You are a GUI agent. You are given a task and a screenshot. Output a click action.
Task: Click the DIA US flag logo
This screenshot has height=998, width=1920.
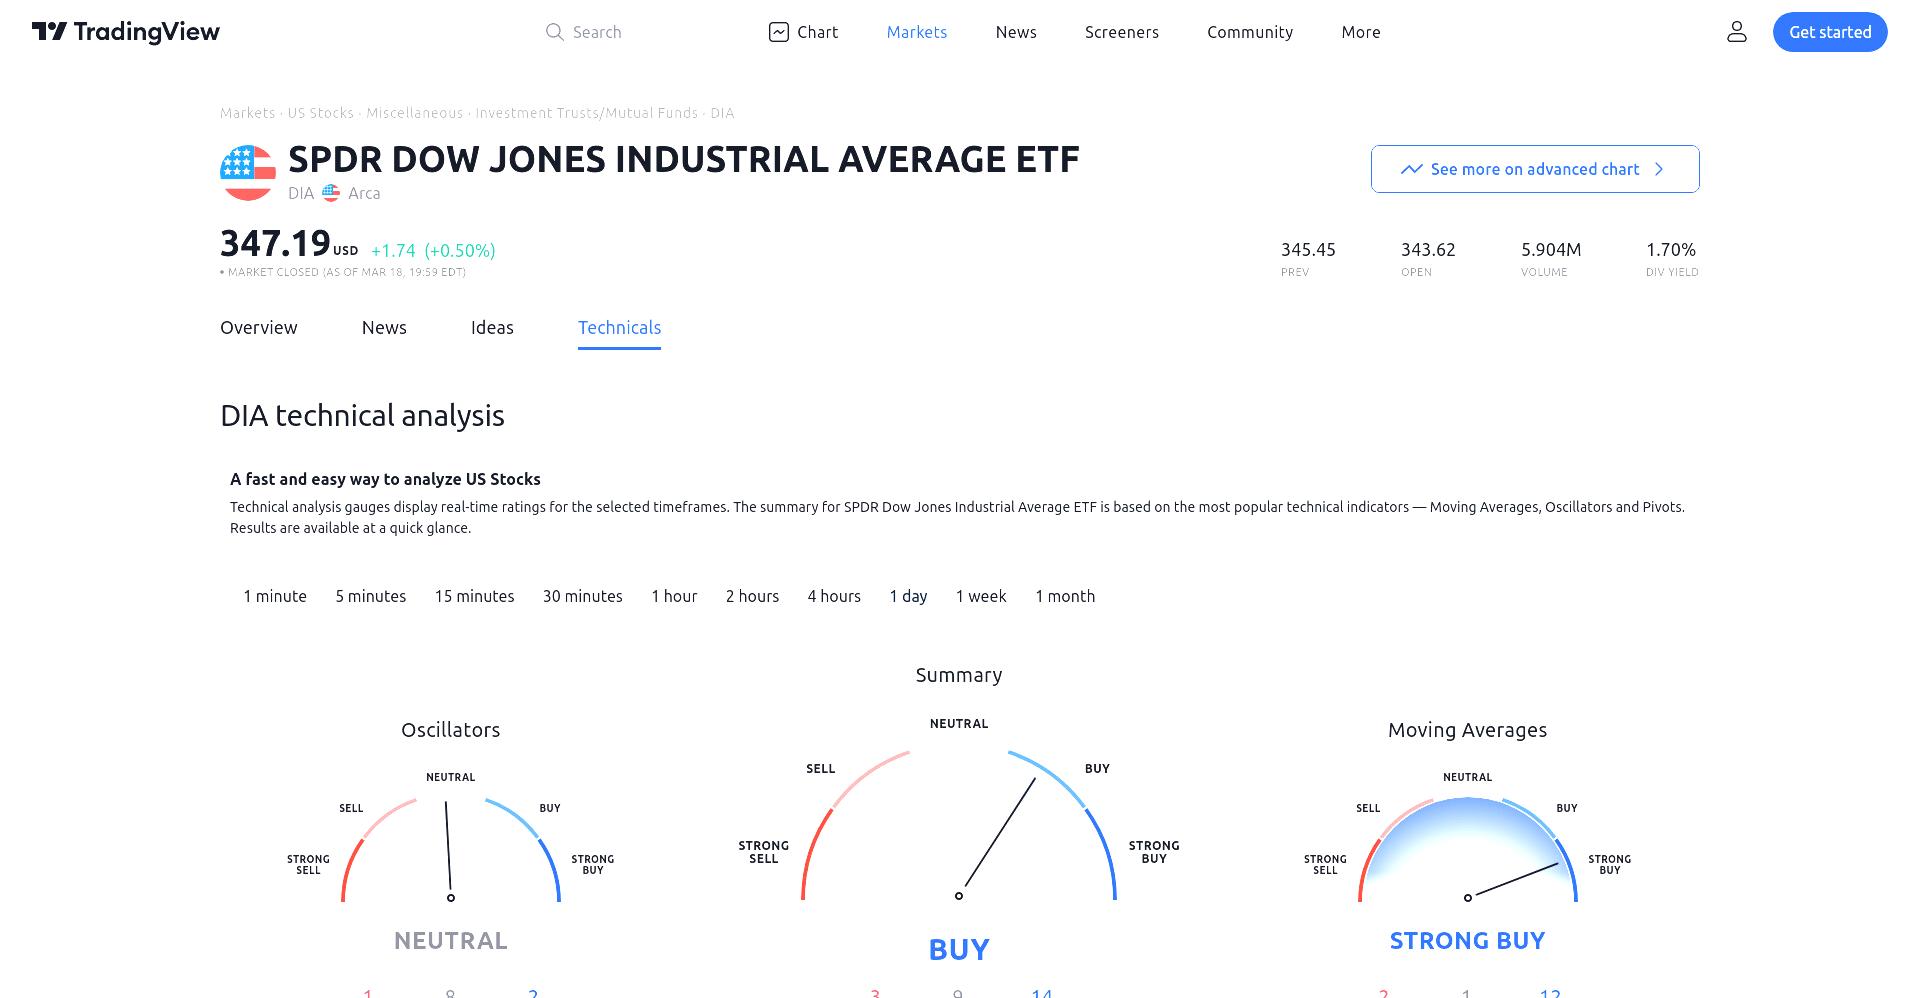pyautogui.click(x=248, y=173)
